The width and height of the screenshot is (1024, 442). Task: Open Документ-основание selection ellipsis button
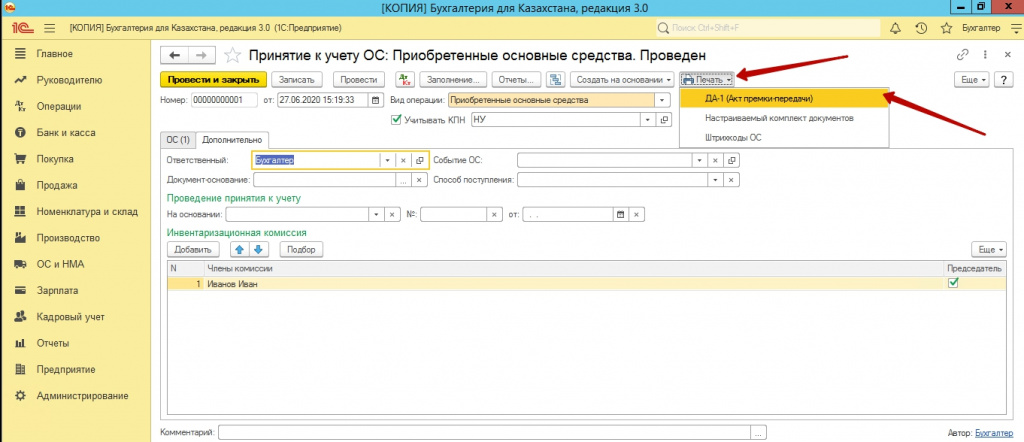403,180
